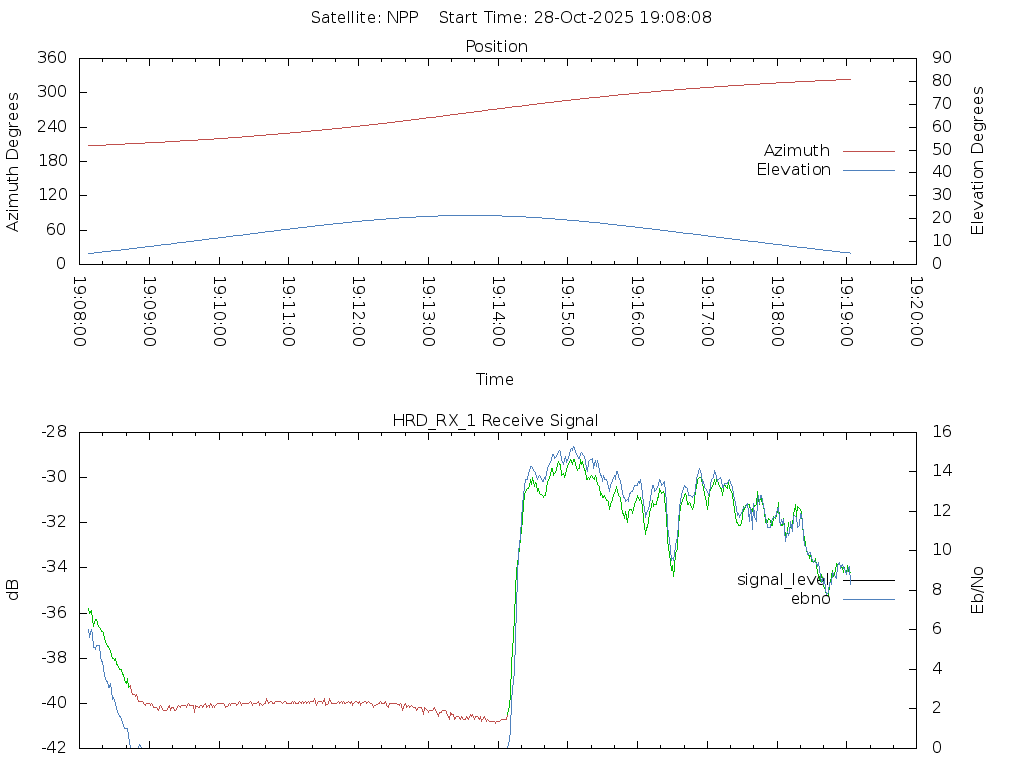Click the 'Time' x-axis label
The height and width of the screenshot is (768, 1024).
pyautogui.click(x=494, y=380)
